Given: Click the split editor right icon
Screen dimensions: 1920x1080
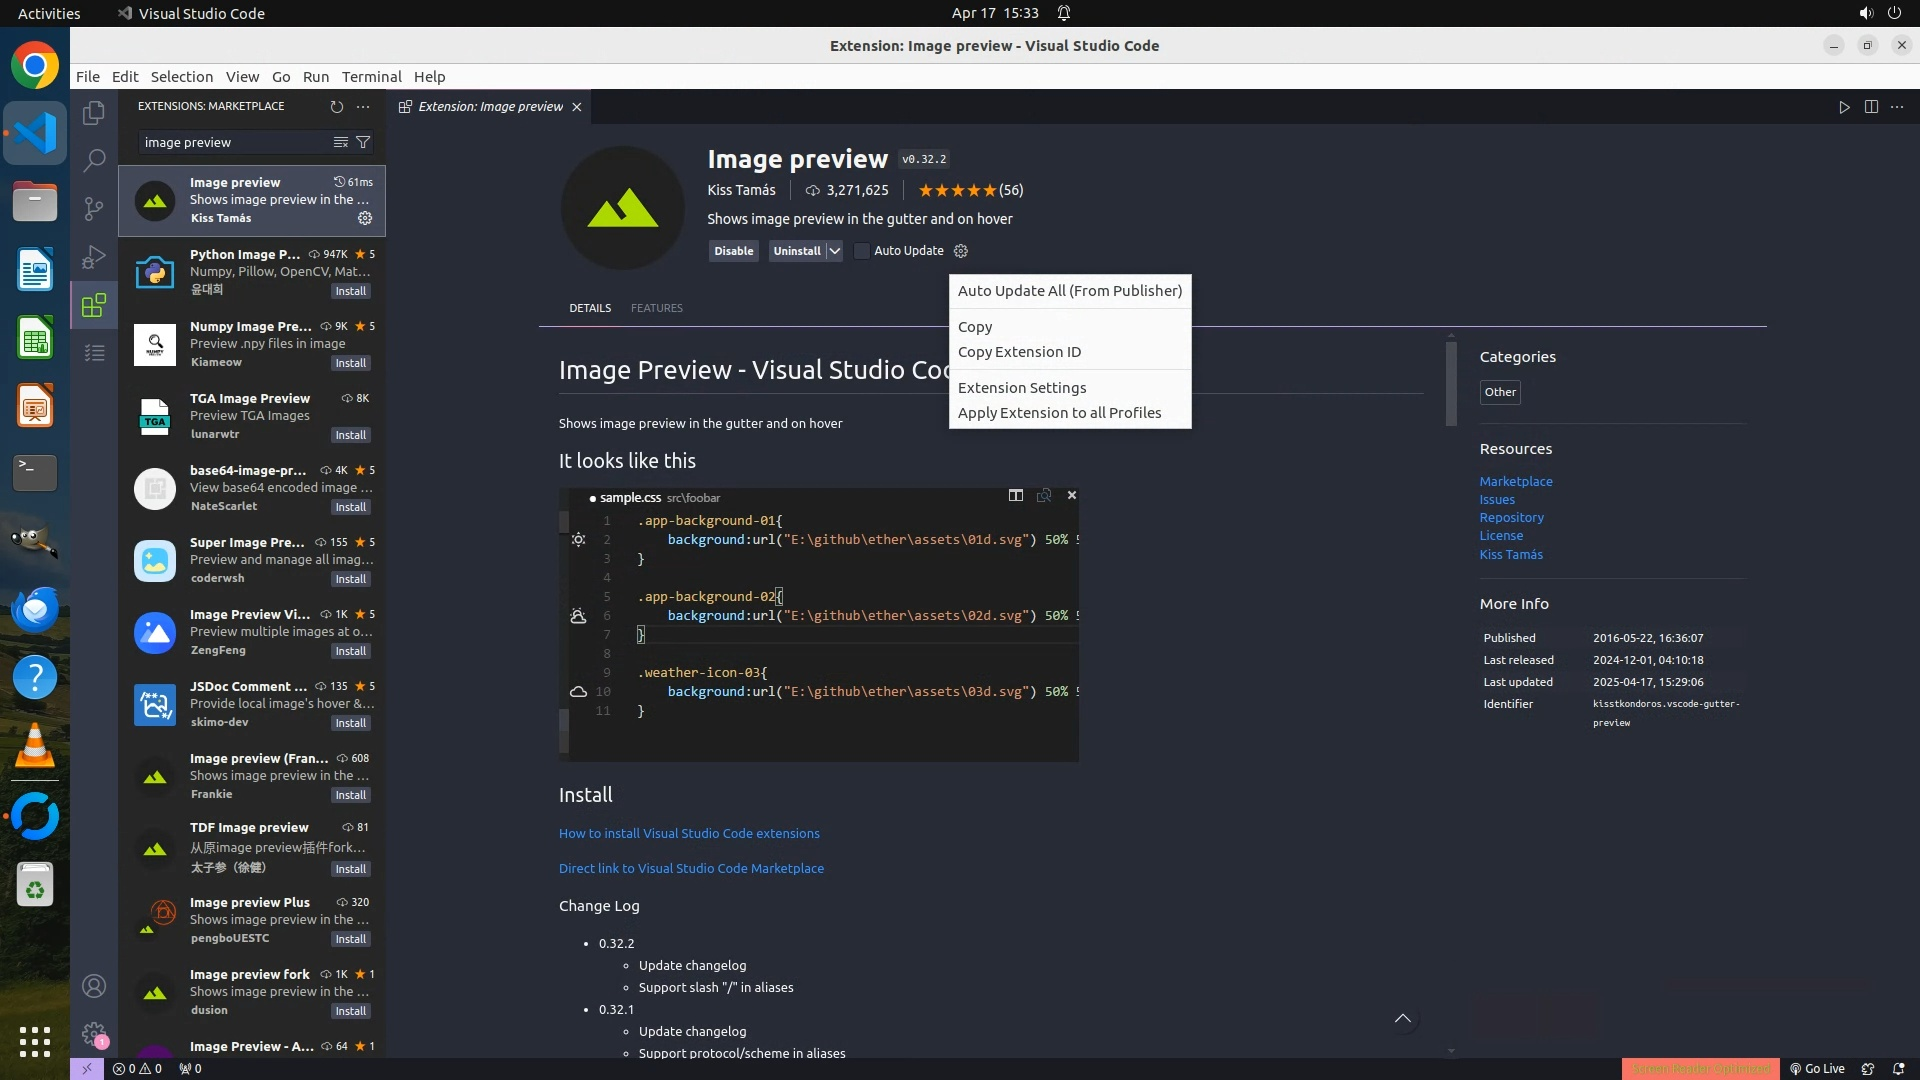Looking at the screenshot, I should click(x=1870, y=107).
